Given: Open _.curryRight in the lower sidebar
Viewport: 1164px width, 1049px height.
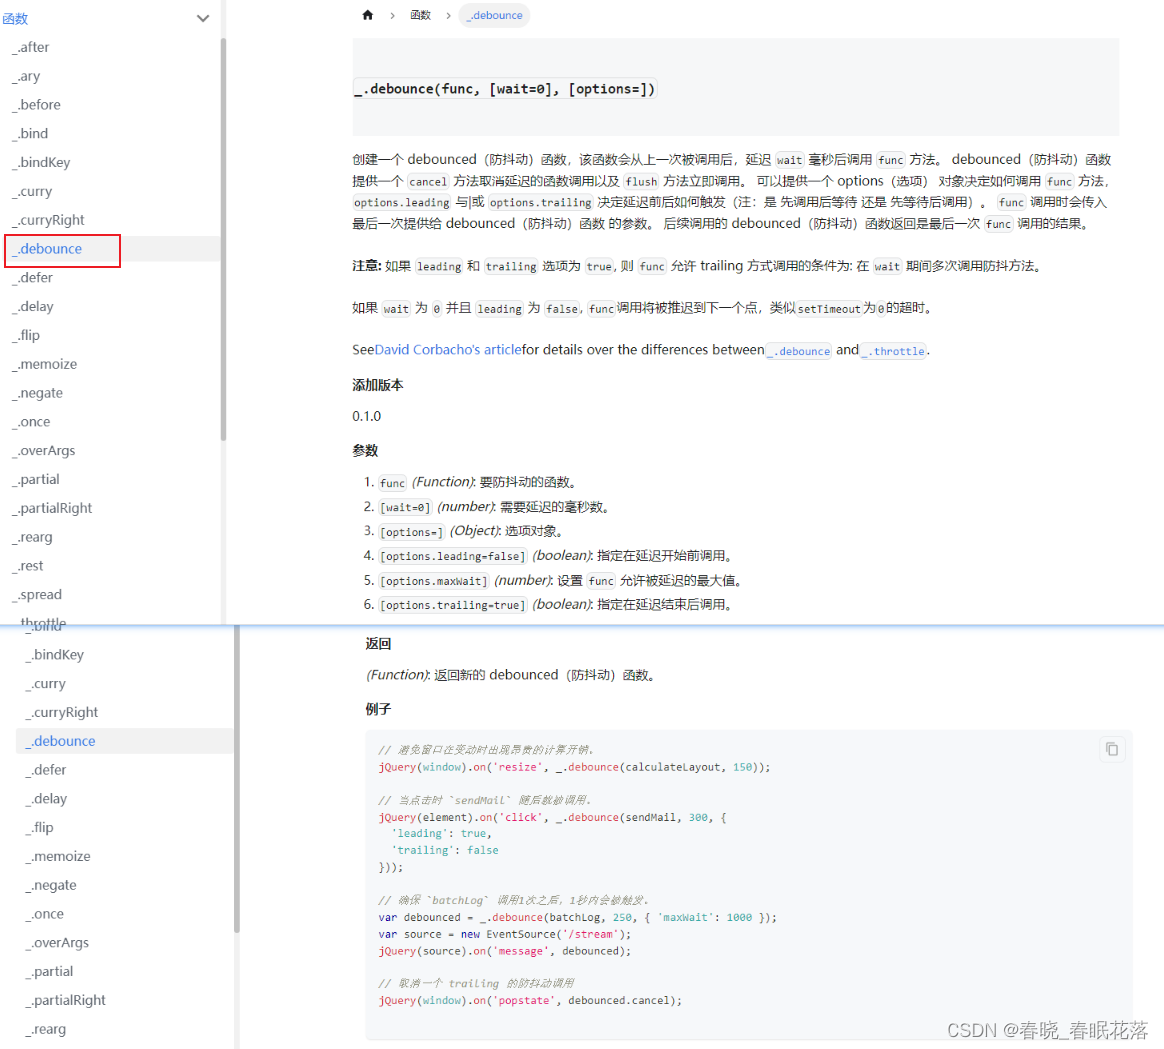Looking at the screenshot, I should point(62,713).
